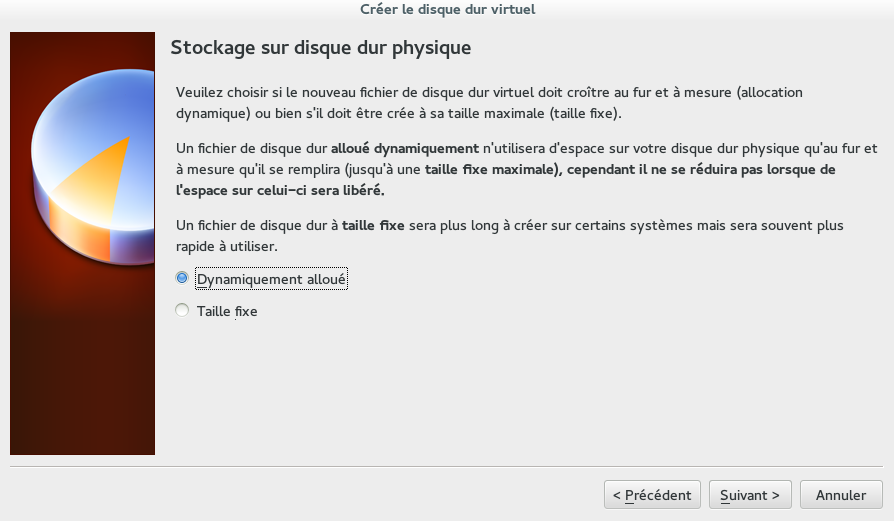Click the Taille fixe label text
The image size is (894, 521).
click(227, 311)
